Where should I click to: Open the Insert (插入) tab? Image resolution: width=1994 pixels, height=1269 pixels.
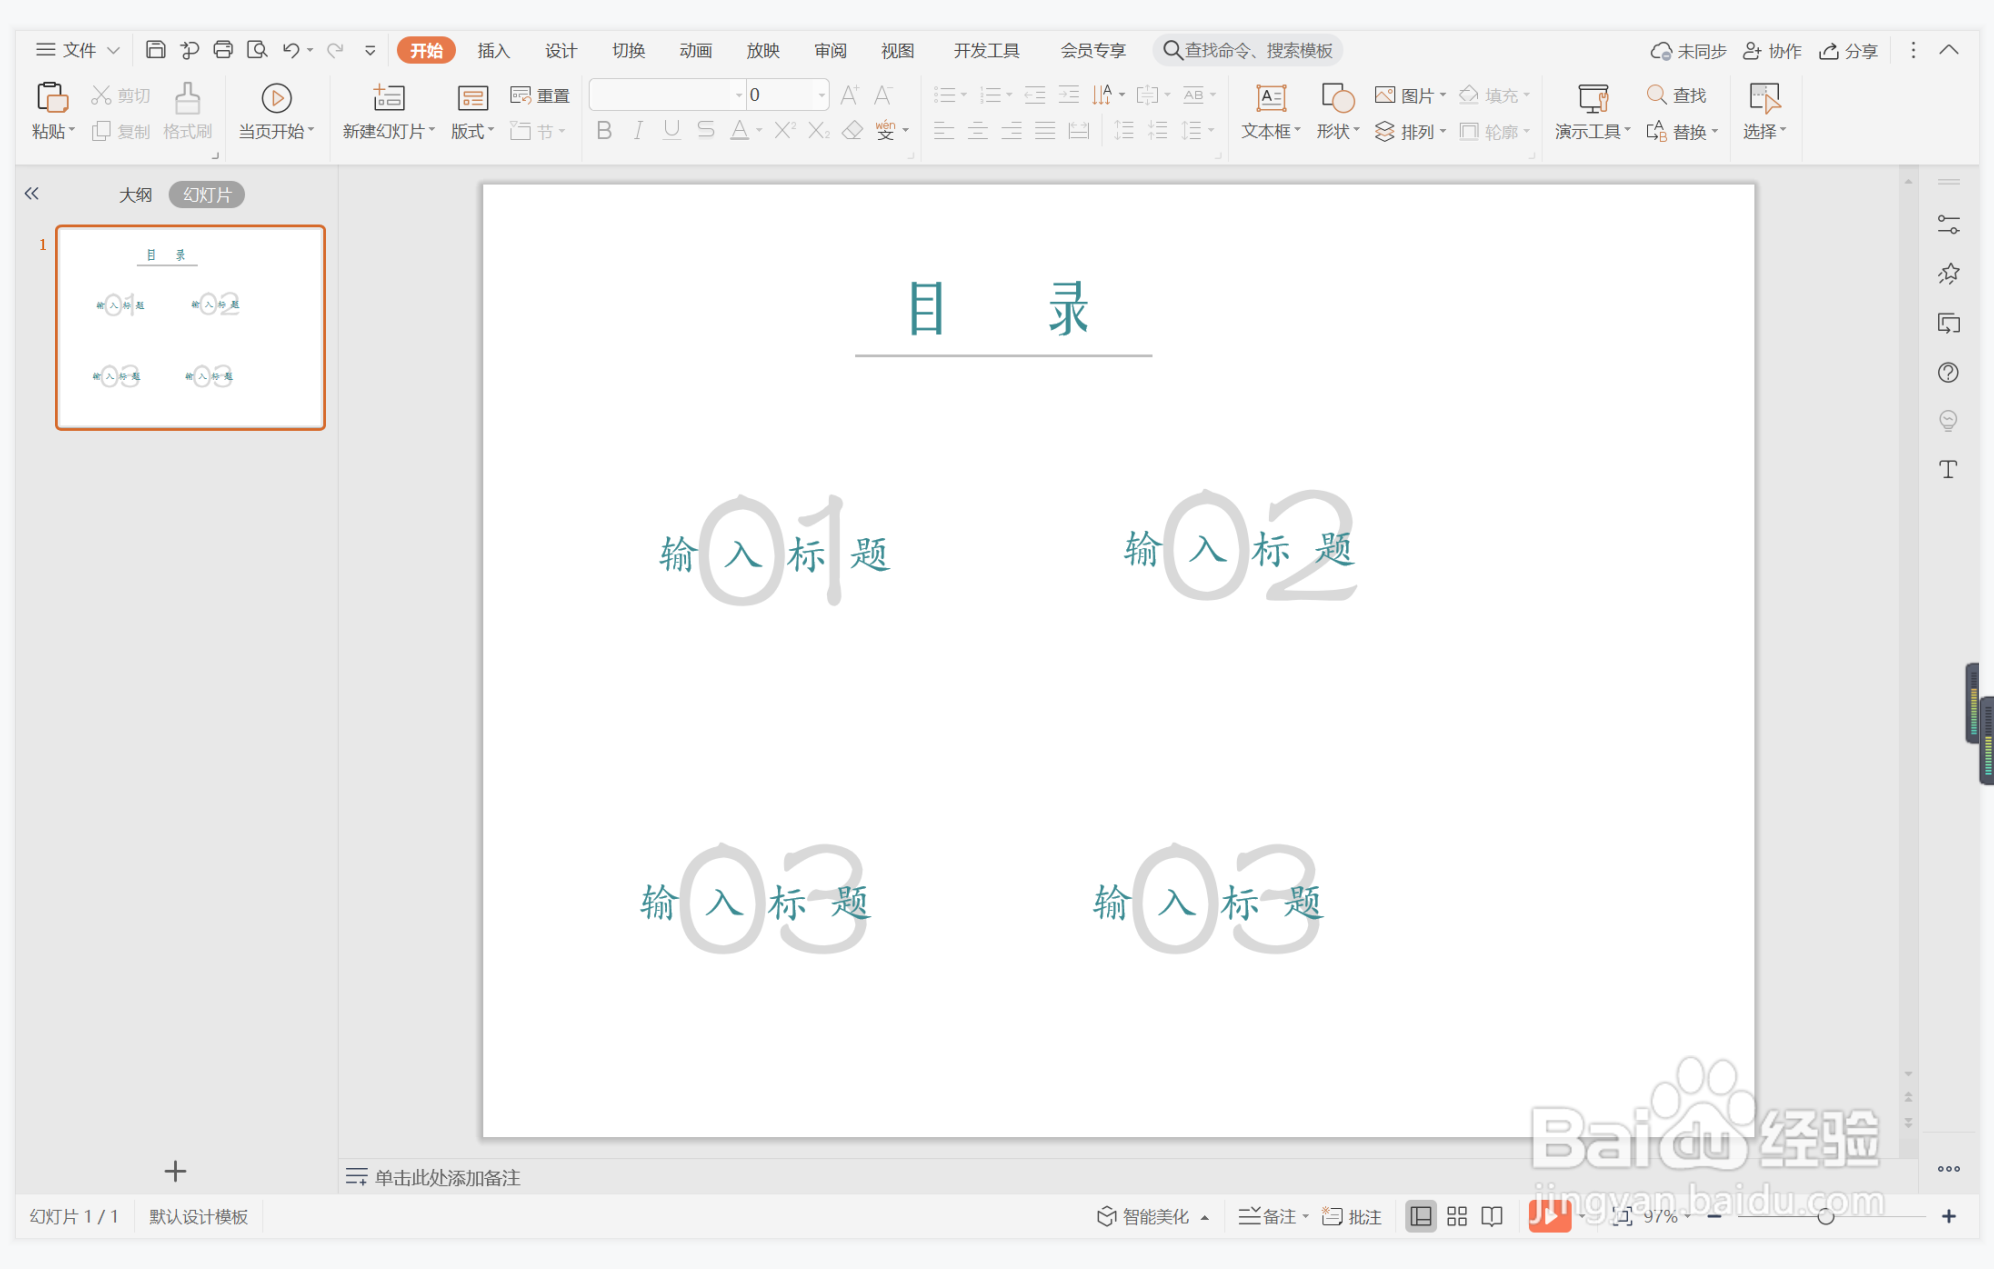493,50
